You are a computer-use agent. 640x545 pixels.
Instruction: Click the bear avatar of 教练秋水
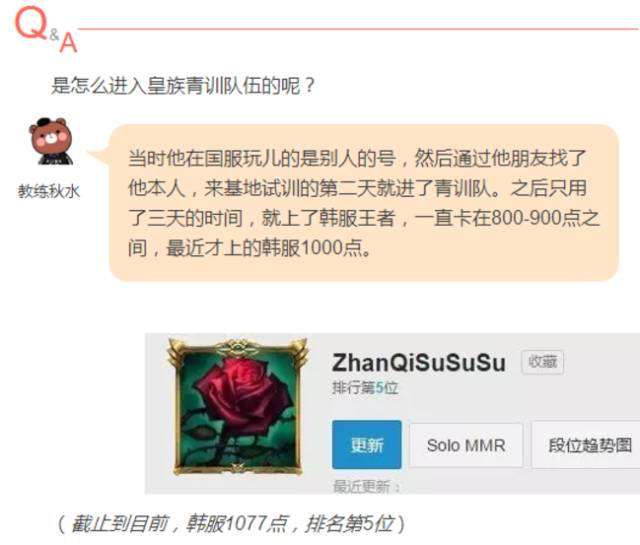(x=51, y=141)
